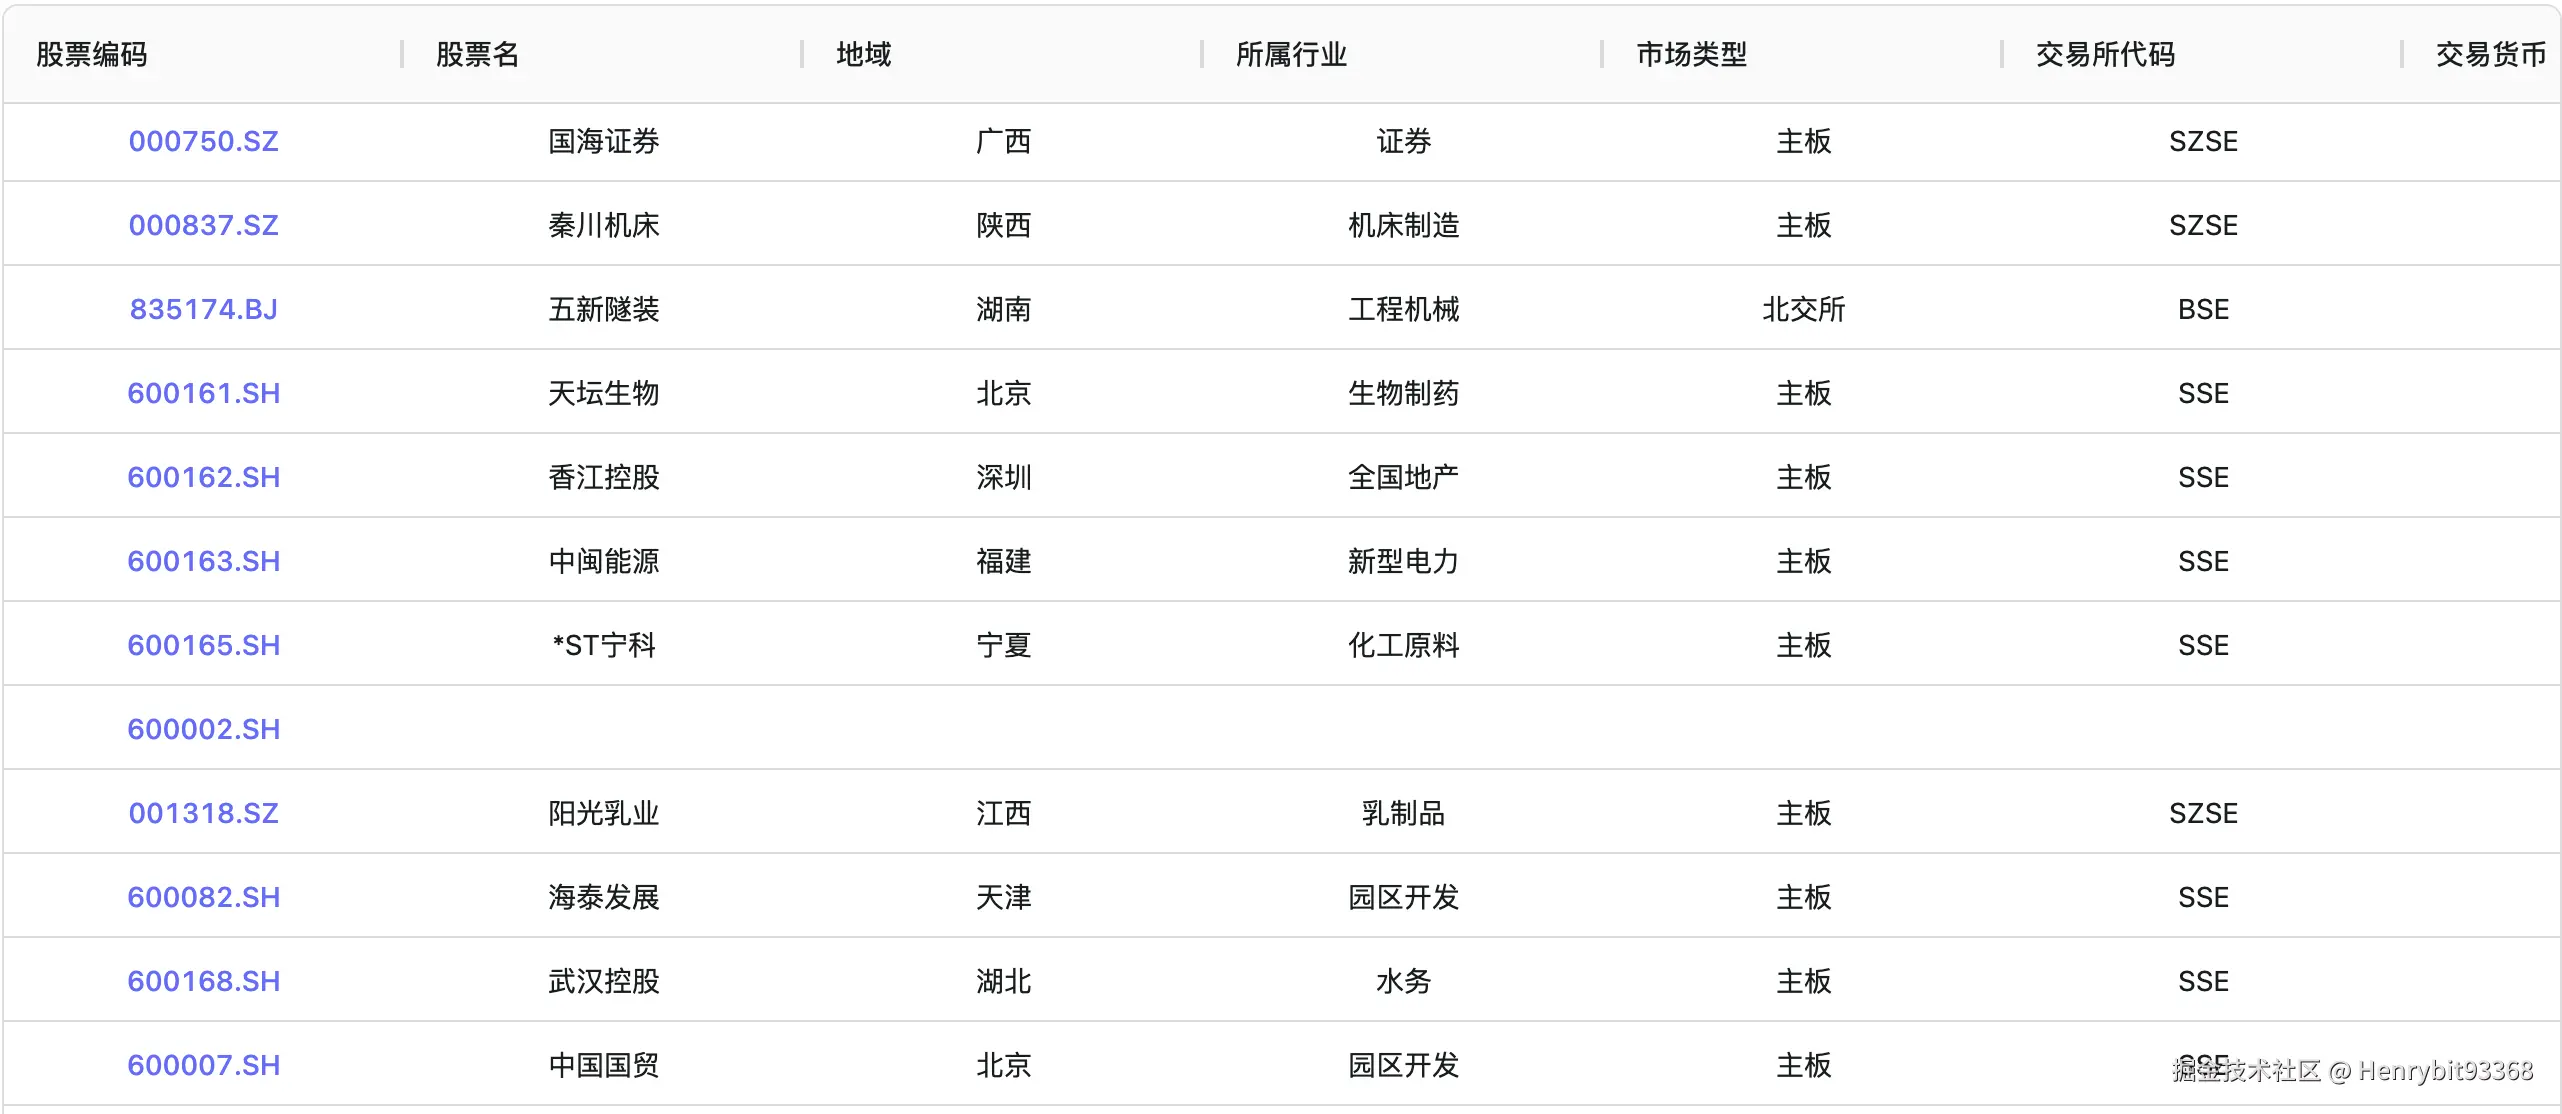Open stock code link 000750.SZ
This screenshot has height=1114, width=2562.
(203, 142)
